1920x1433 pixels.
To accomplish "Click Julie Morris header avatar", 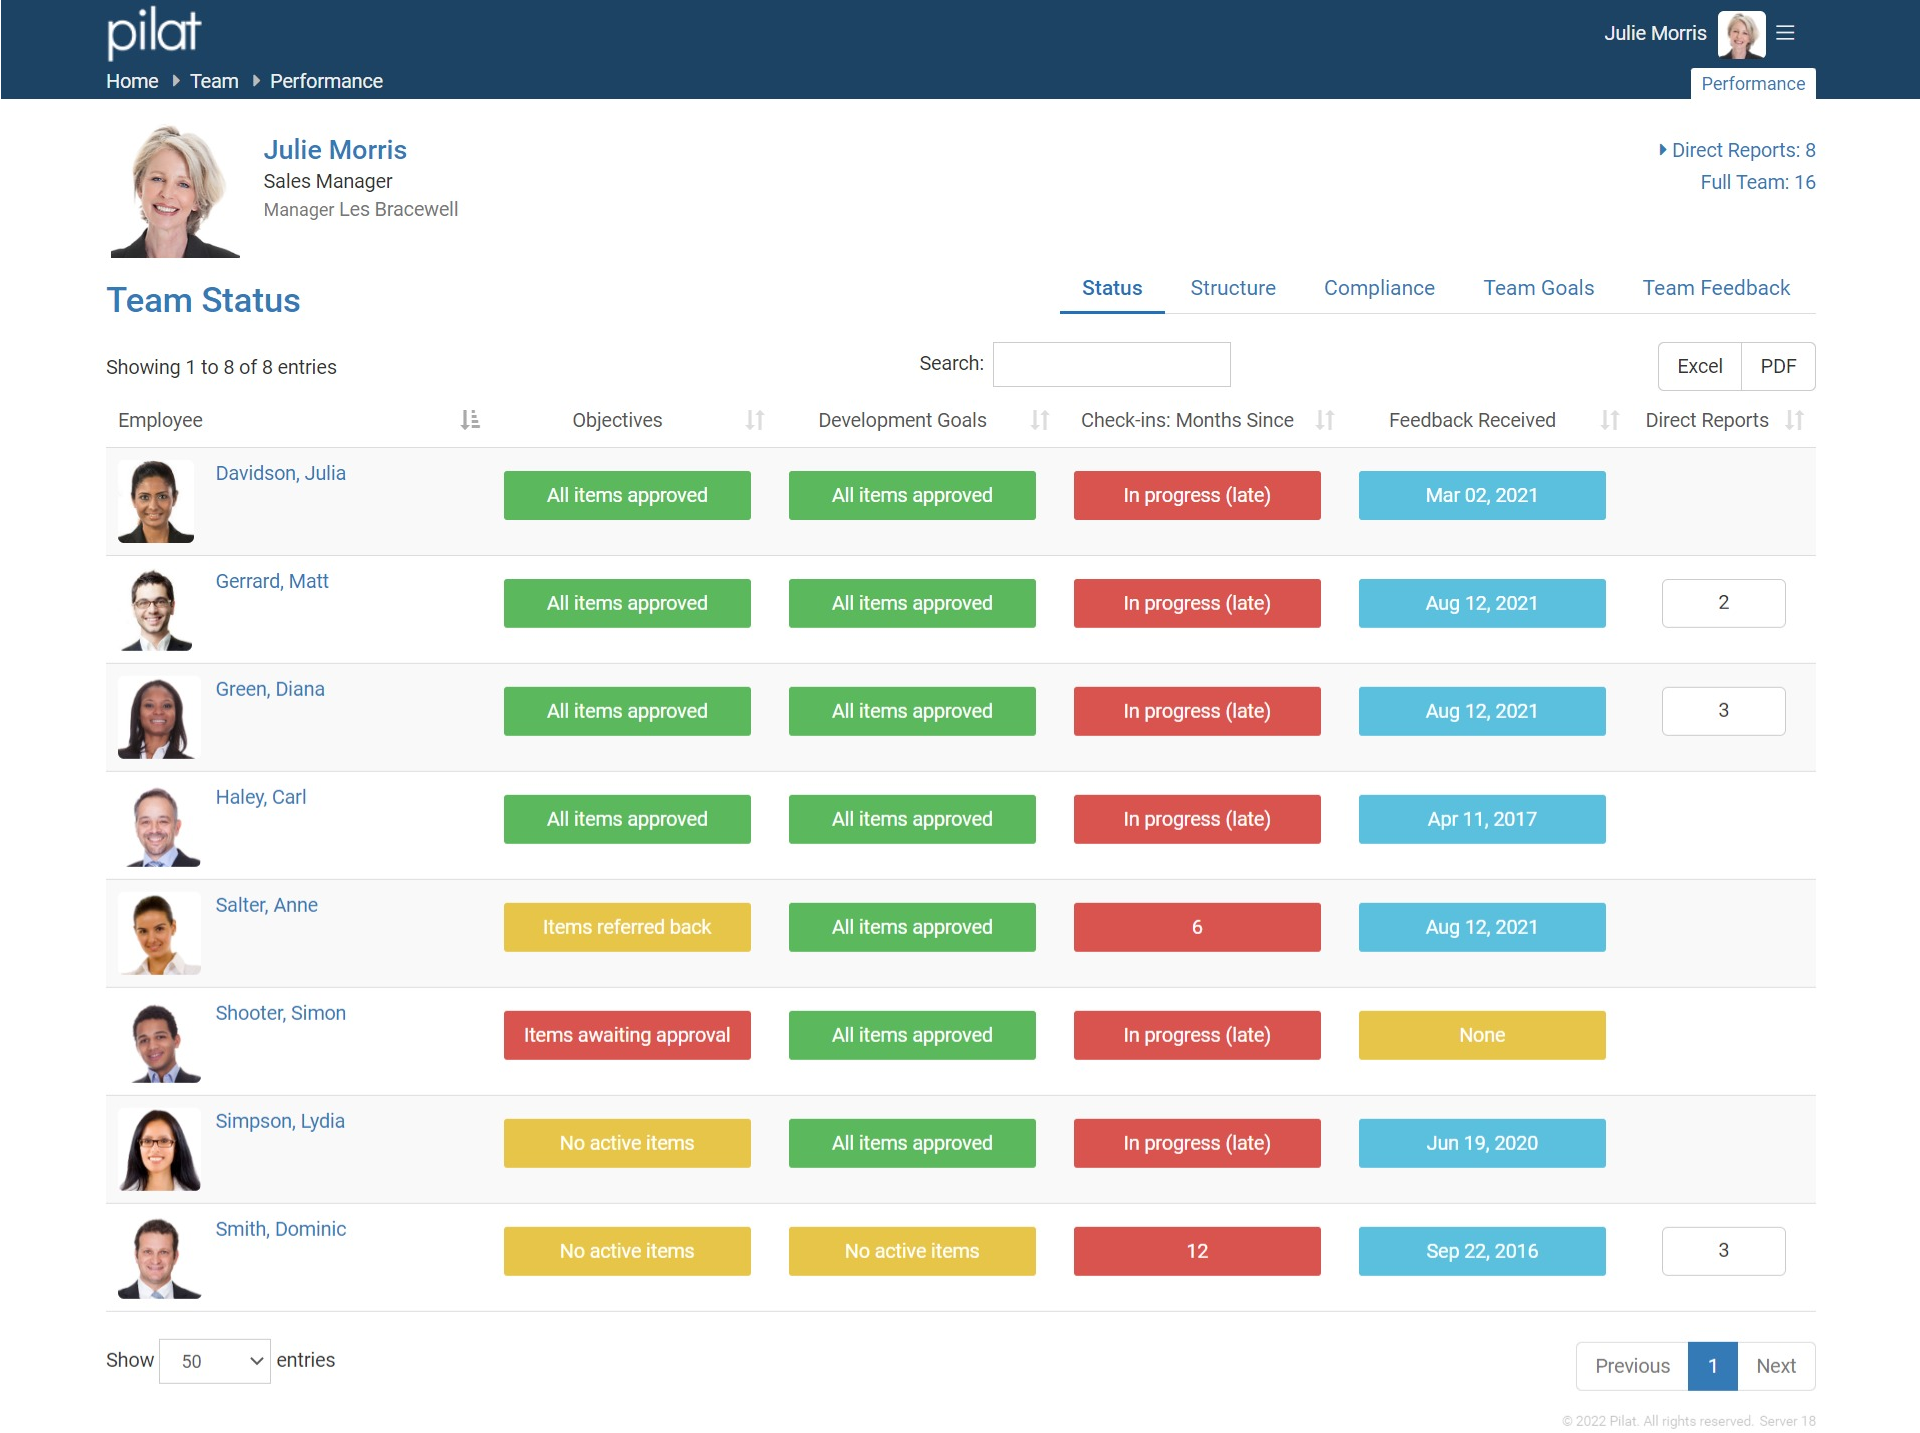I will [x=1741, y=34].
